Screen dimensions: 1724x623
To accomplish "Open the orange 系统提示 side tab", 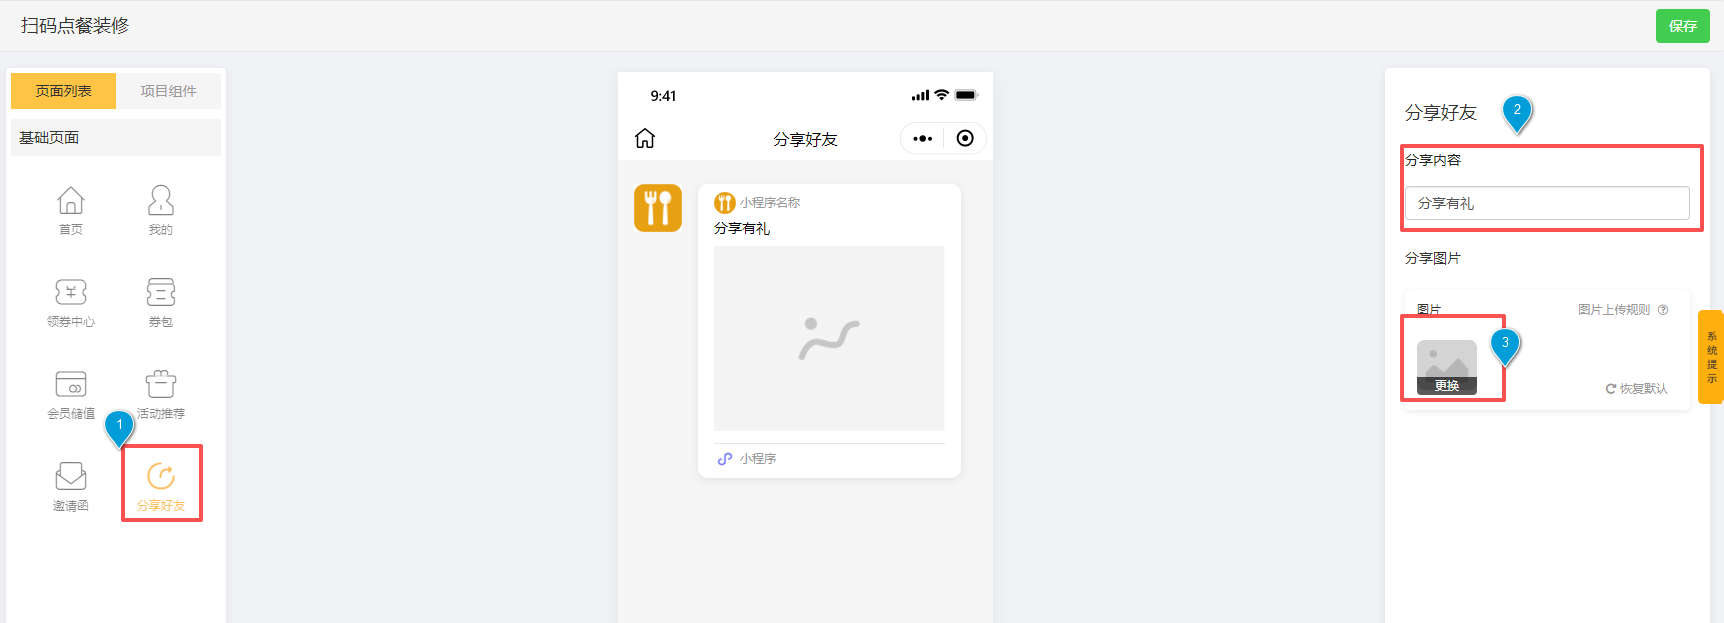I will 1711,357.
